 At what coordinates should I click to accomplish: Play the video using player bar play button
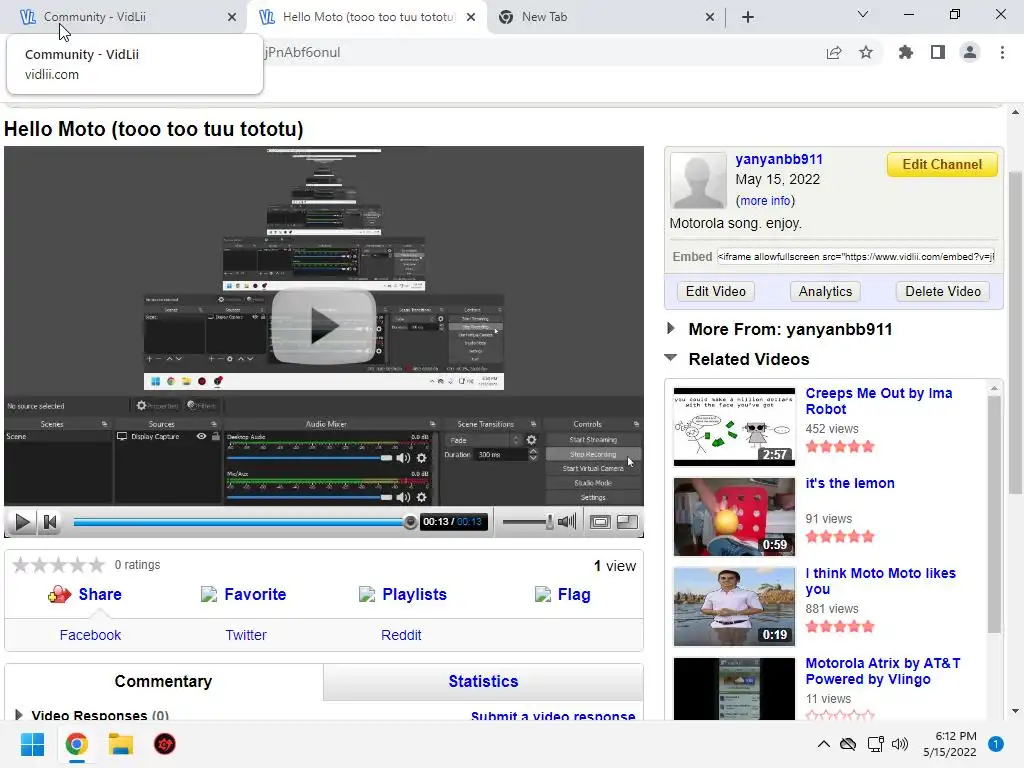(22, 522)
